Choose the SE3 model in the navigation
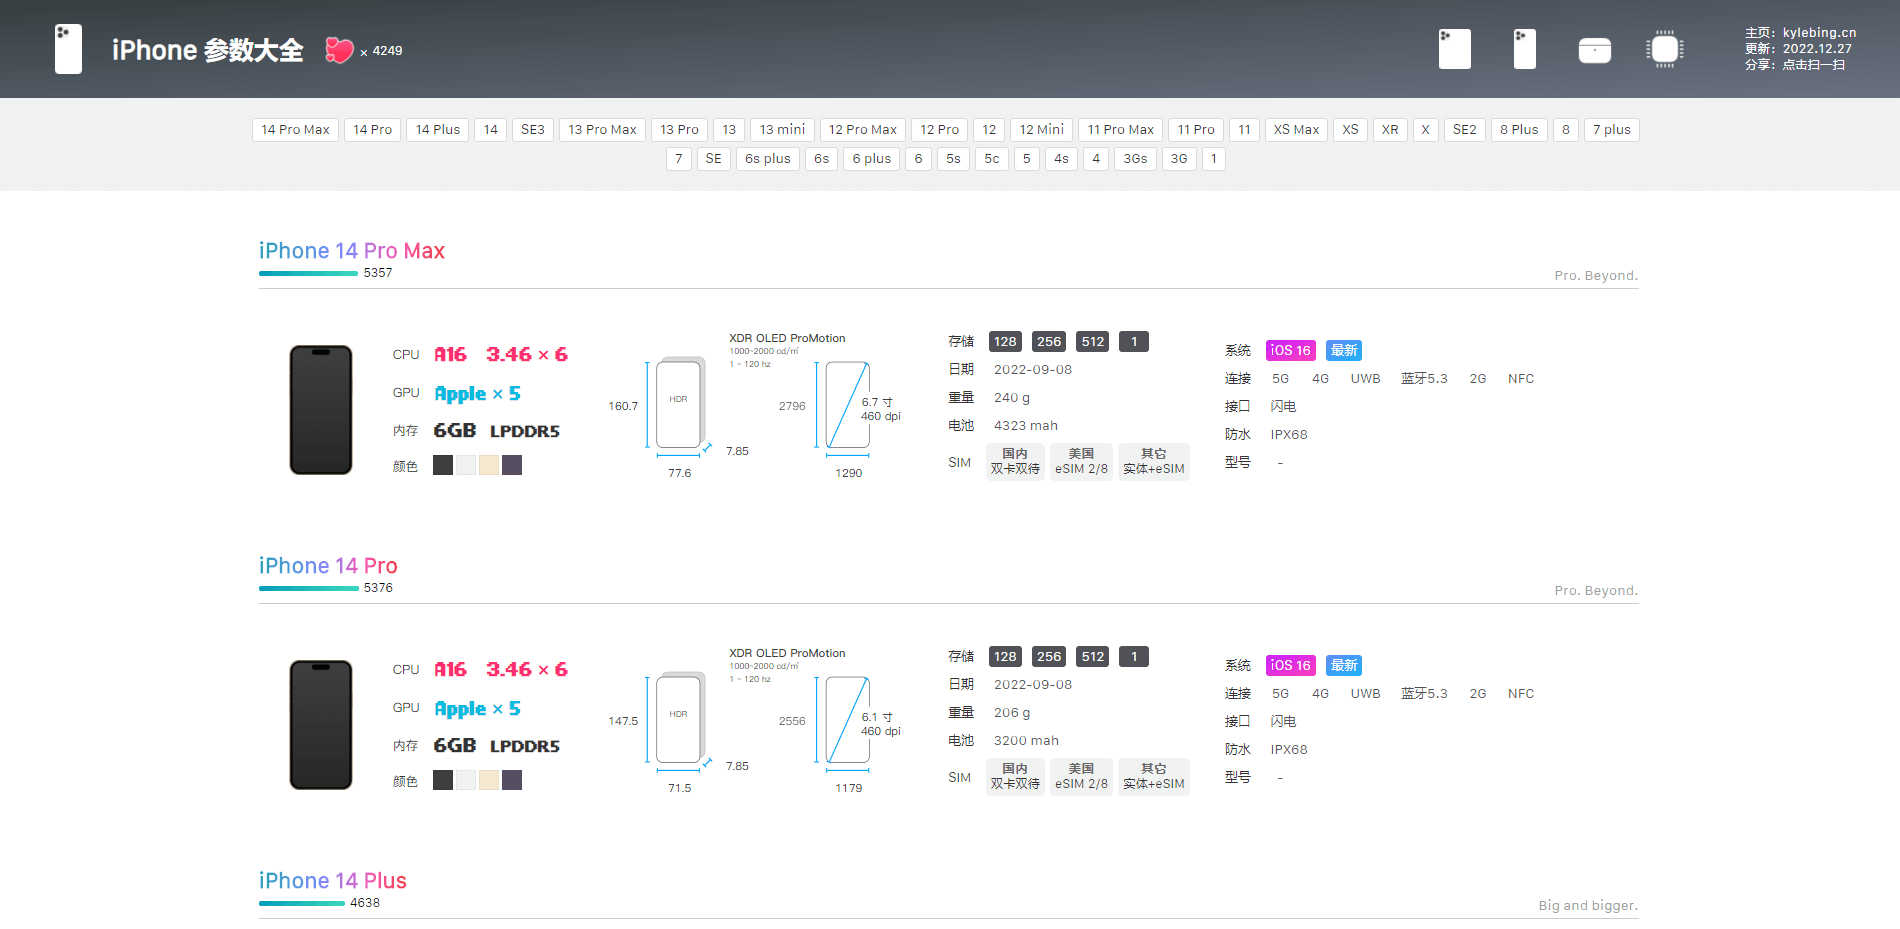The image size is (1900, 929). (532, 129)
